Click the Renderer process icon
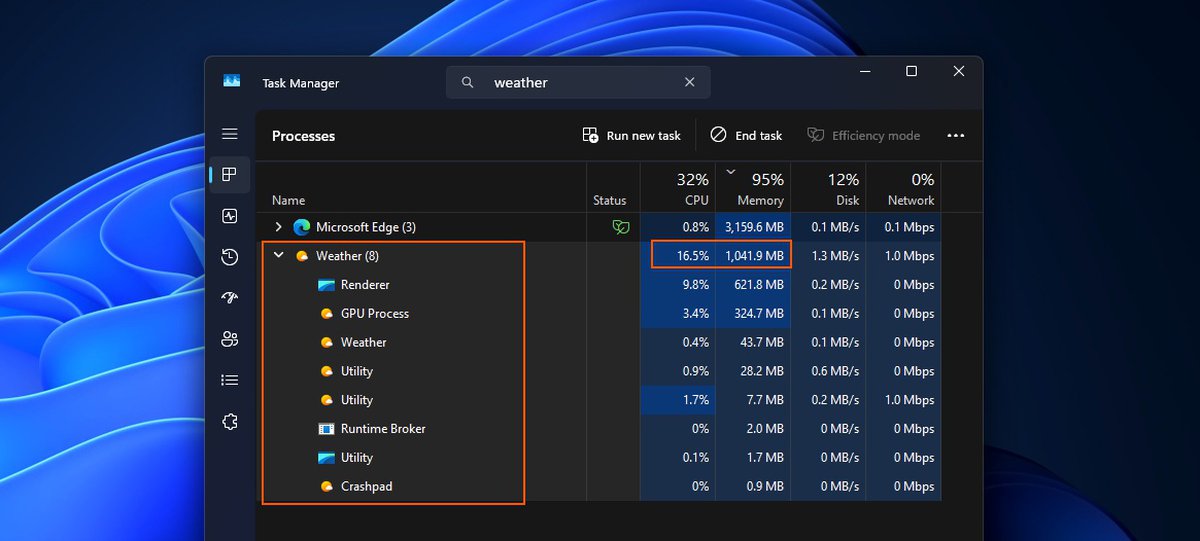Image resolution: width=1200 pixels, height=541 pixels. coord(326,285)
